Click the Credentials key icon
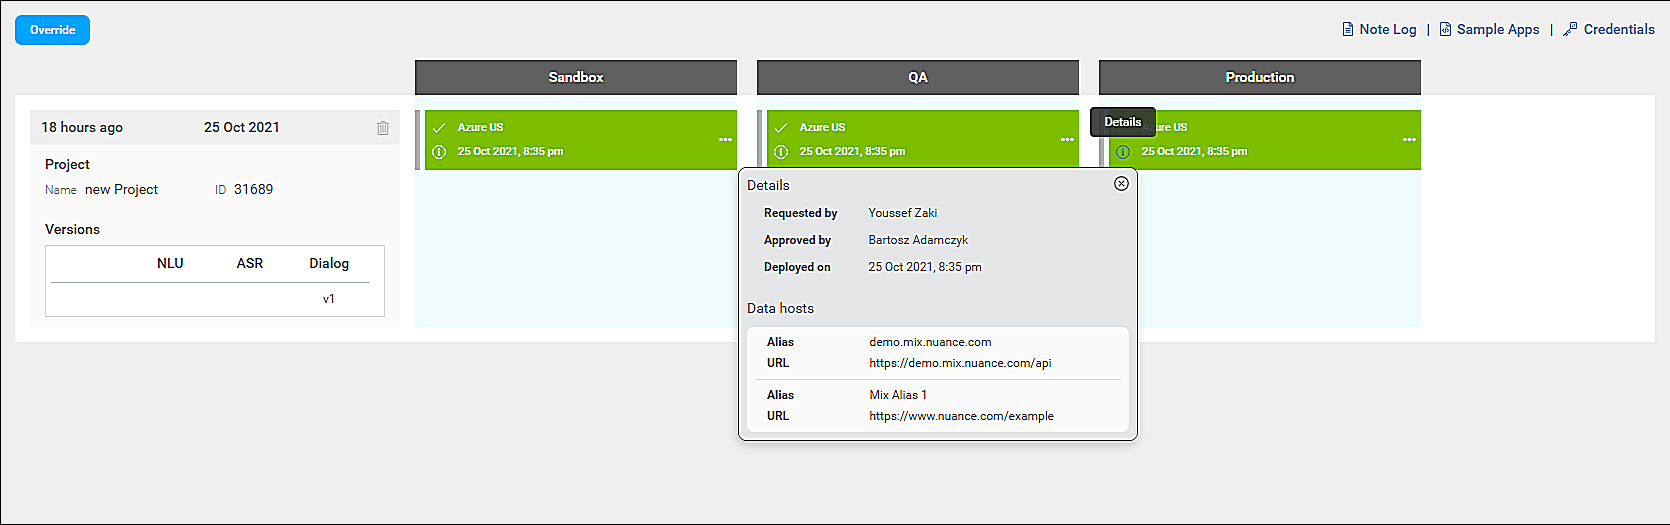This screenshot has height=525, width=1670. [x=1570, y=29]
